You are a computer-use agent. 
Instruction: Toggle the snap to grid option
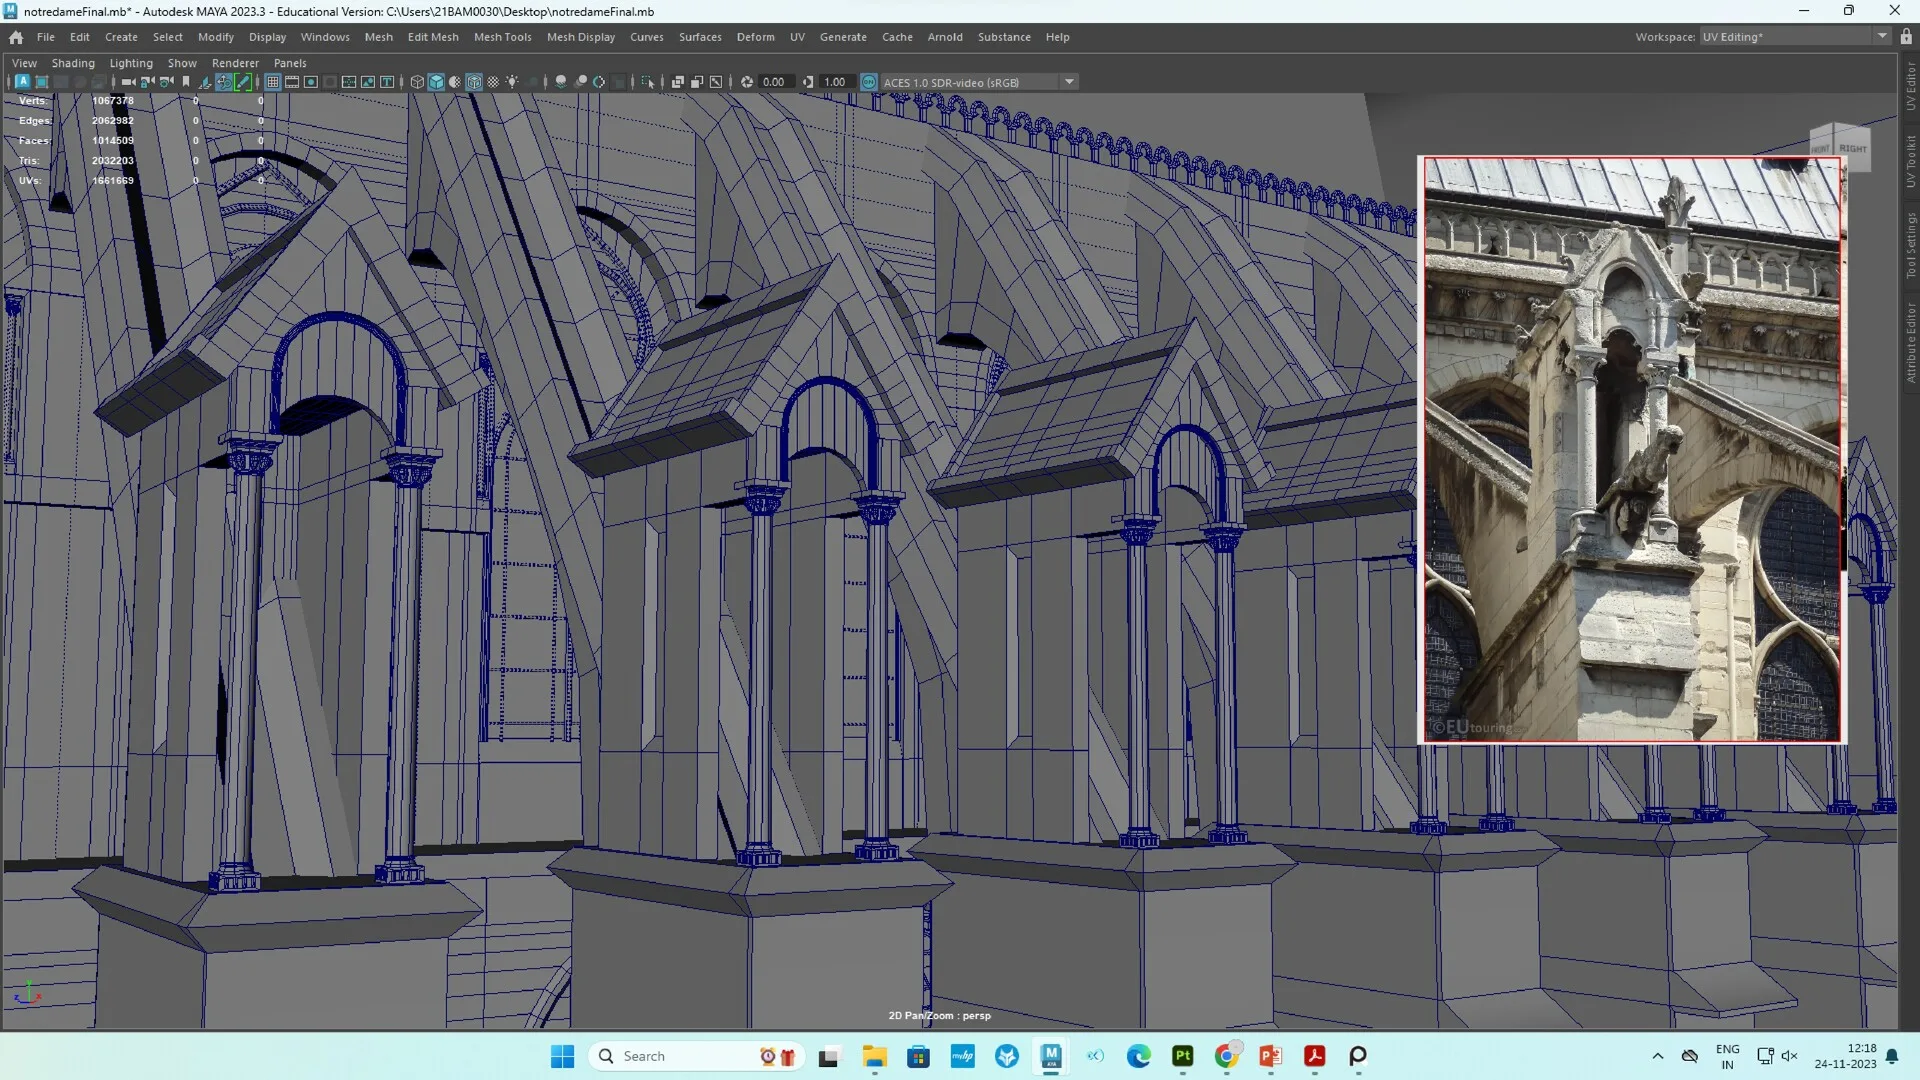pos(273,82)
